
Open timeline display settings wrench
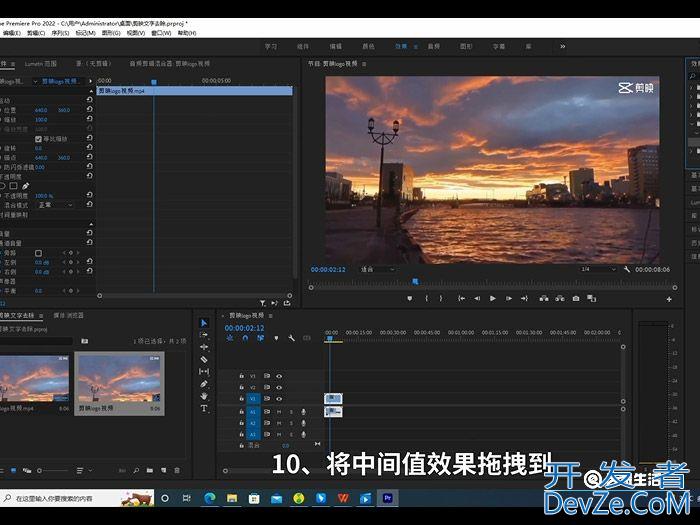point(292,338)
